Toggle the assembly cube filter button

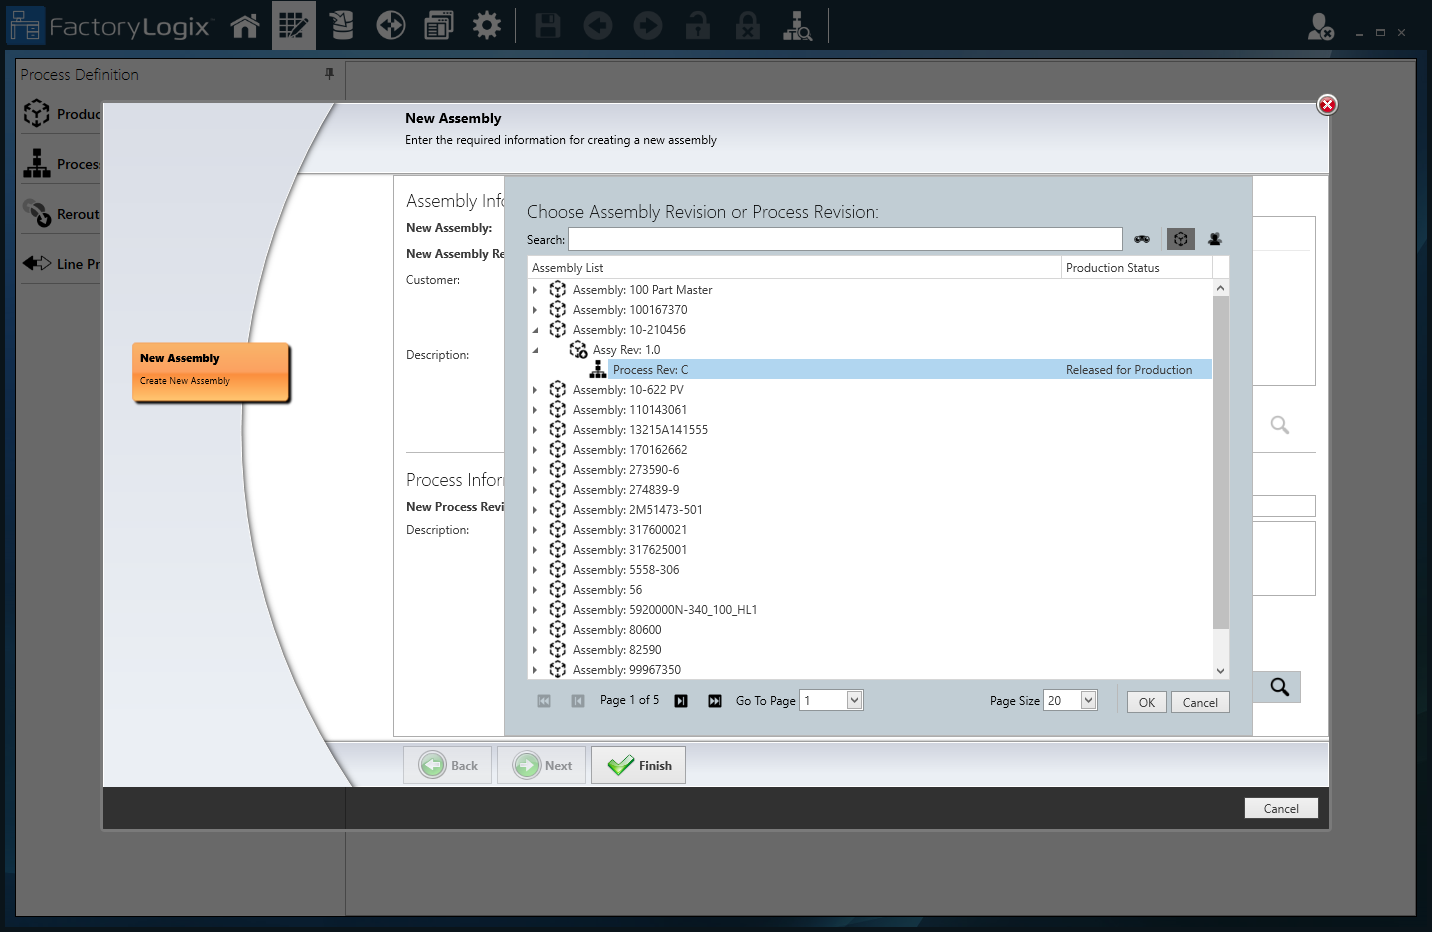click(1180, 239)
